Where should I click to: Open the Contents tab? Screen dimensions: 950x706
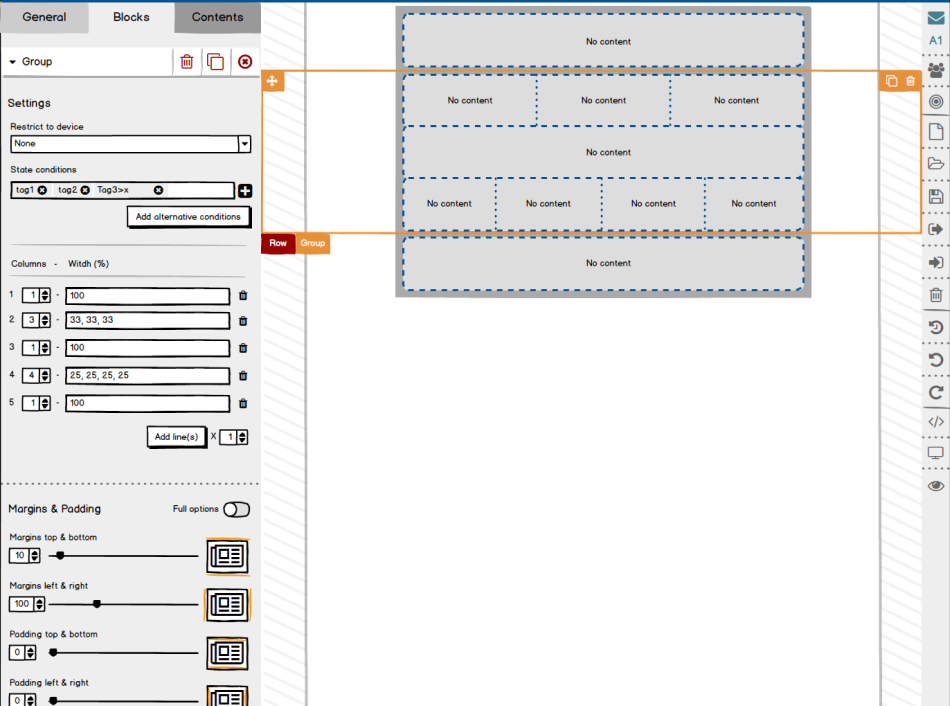pos(218,17)
